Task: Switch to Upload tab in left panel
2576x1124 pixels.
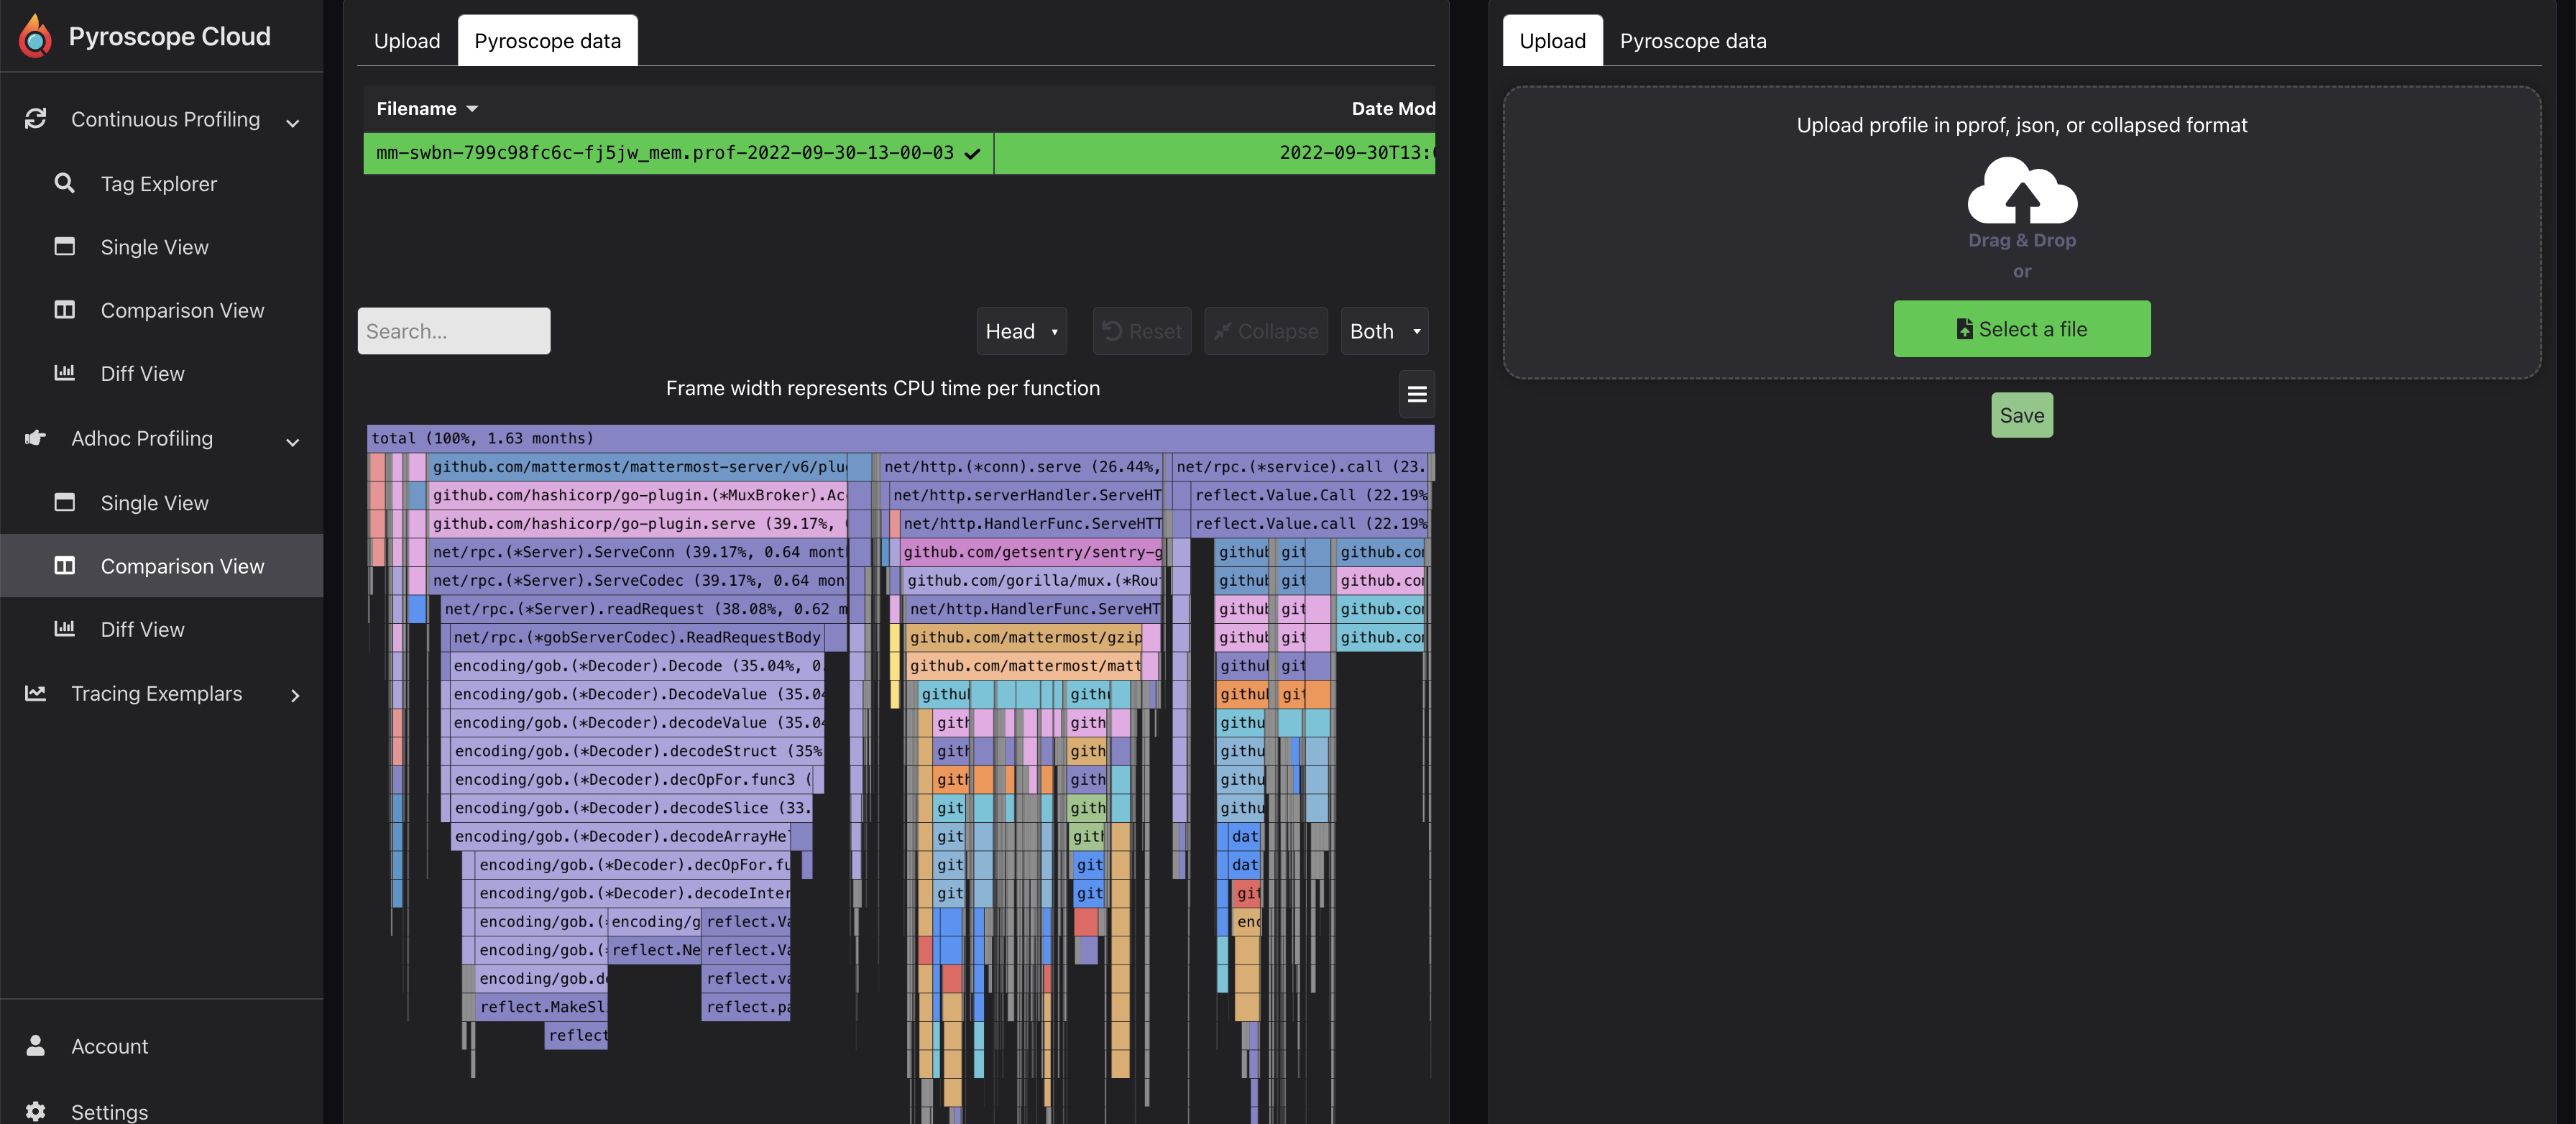Action: coord(407,41)
